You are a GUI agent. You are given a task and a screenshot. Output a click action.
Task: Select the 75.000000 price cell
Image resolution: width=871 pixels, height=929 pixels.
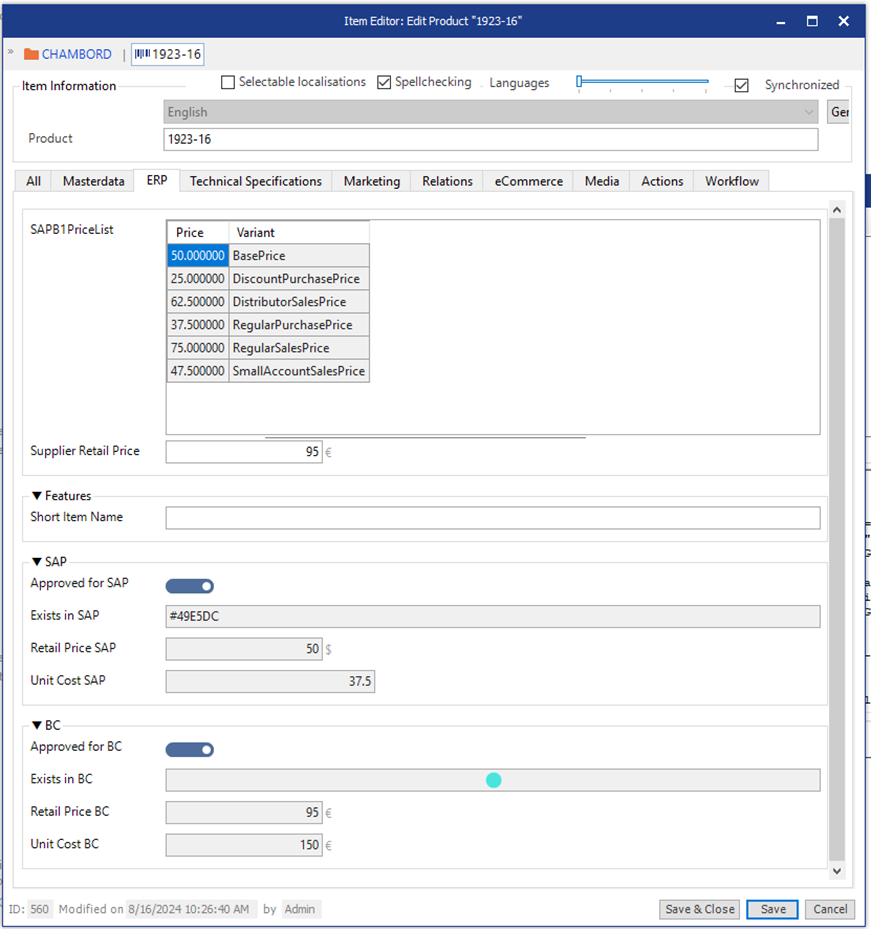pos(198,348)
